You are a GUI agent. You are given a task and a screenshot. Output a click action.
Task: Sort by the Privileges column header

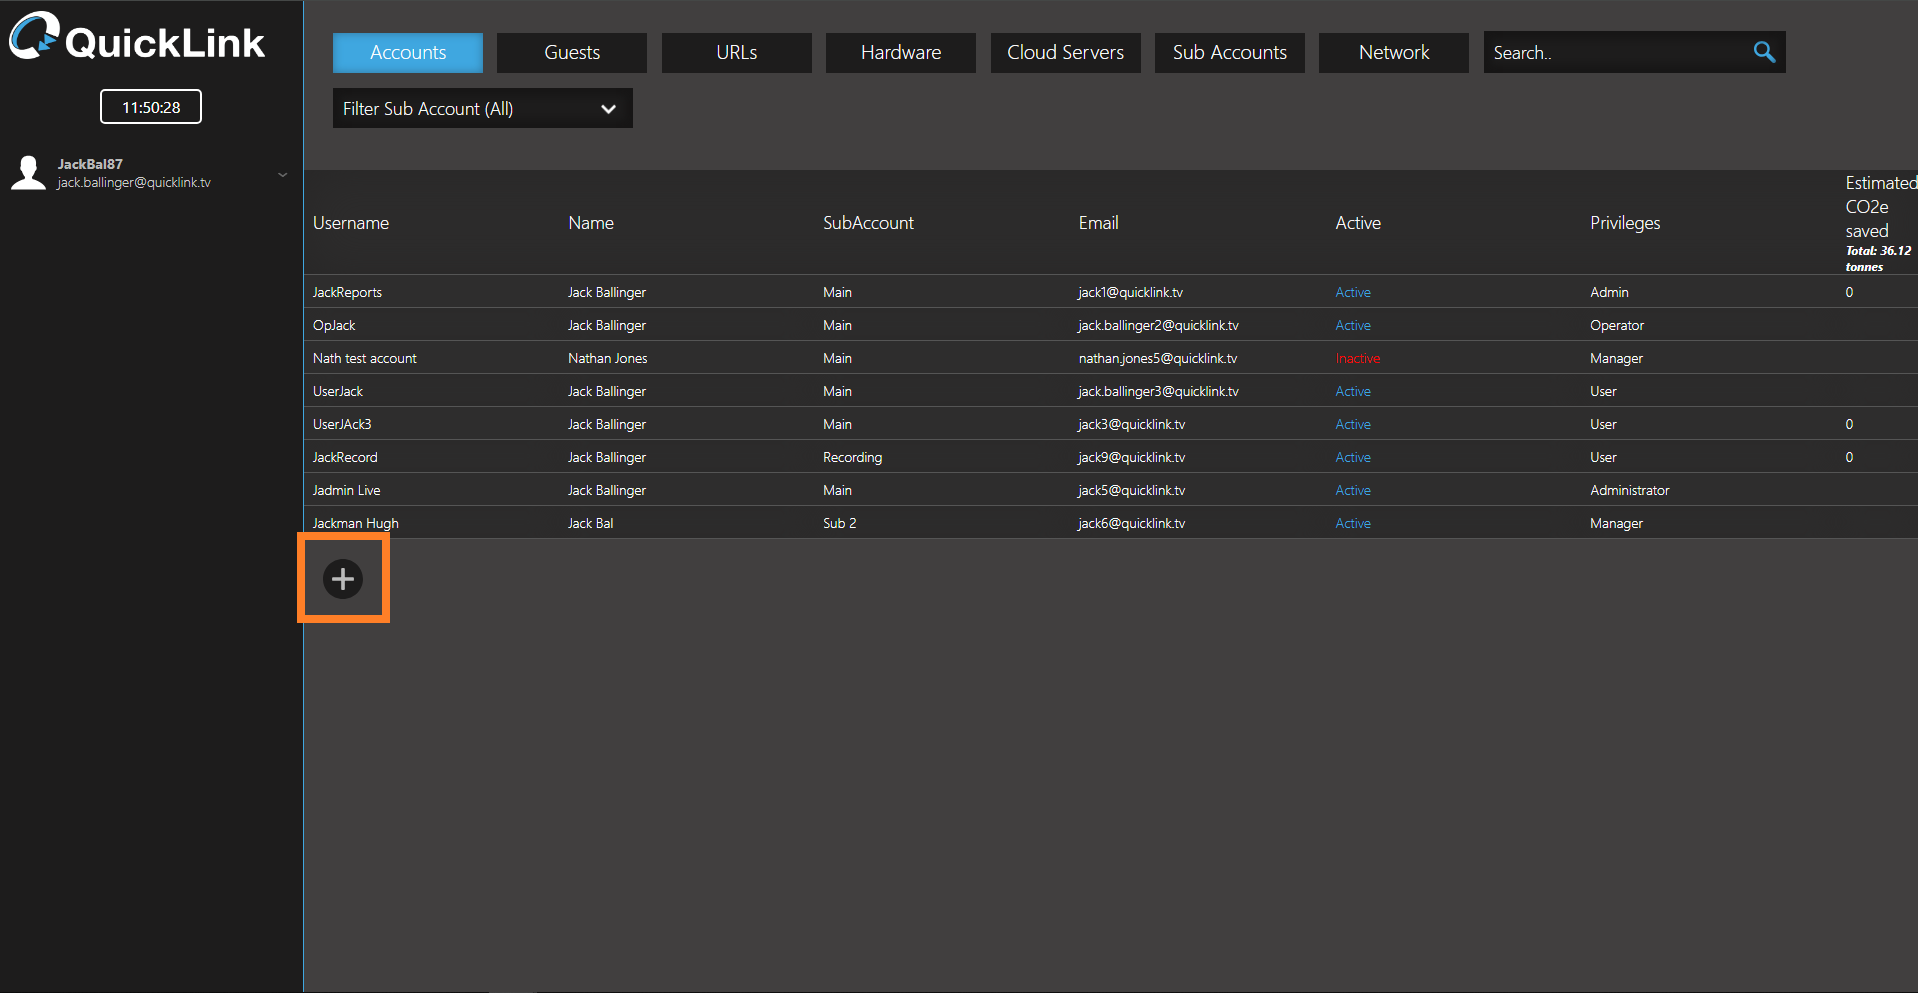(1624, 223)
